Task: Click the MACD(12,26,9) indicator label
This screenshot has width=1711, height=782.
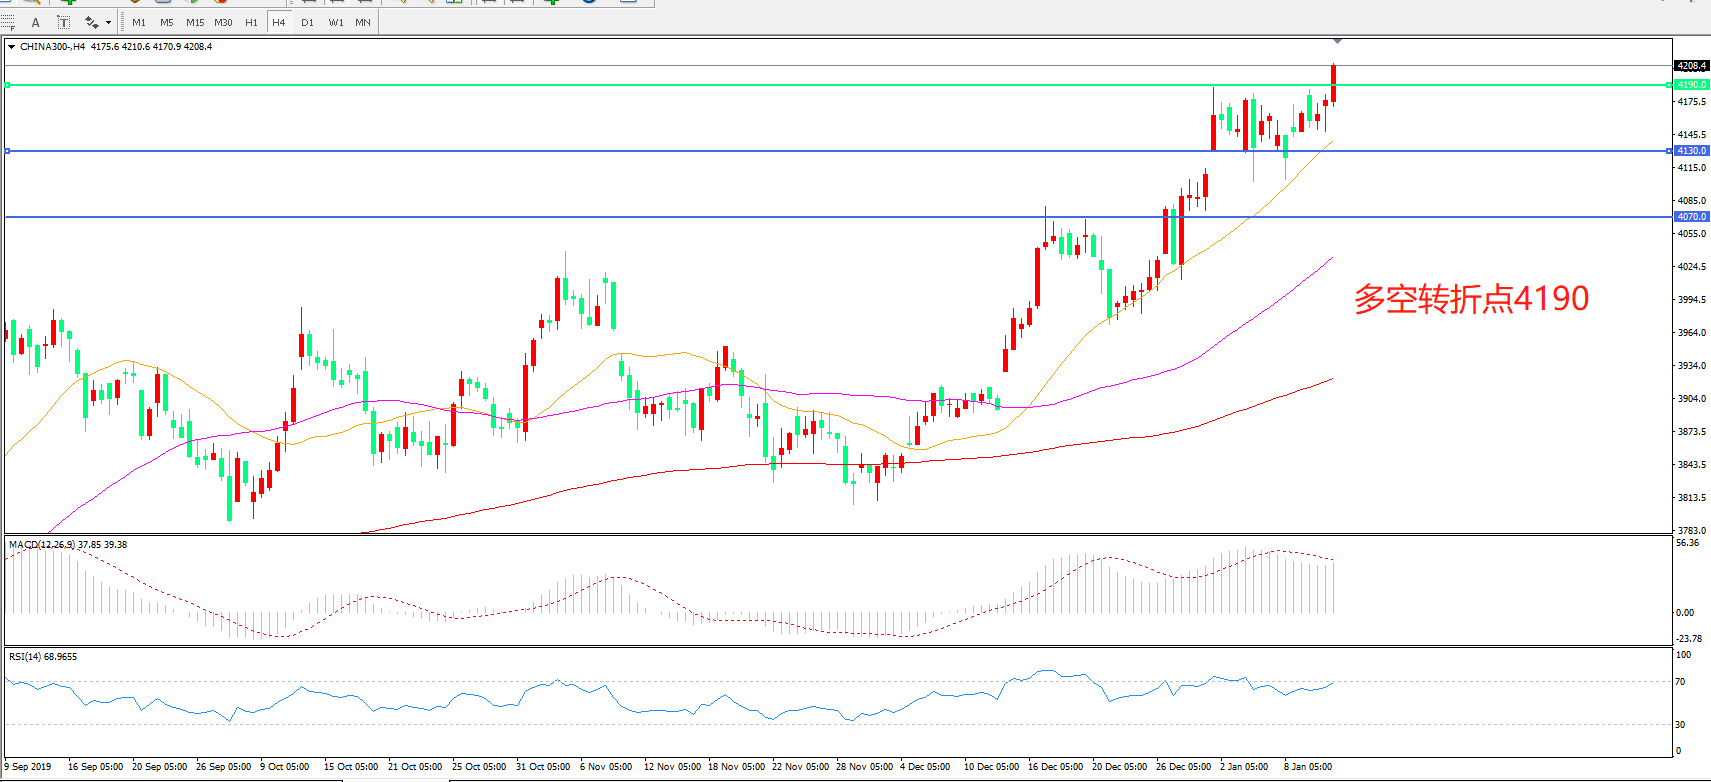Action: (x=42, y=545)
